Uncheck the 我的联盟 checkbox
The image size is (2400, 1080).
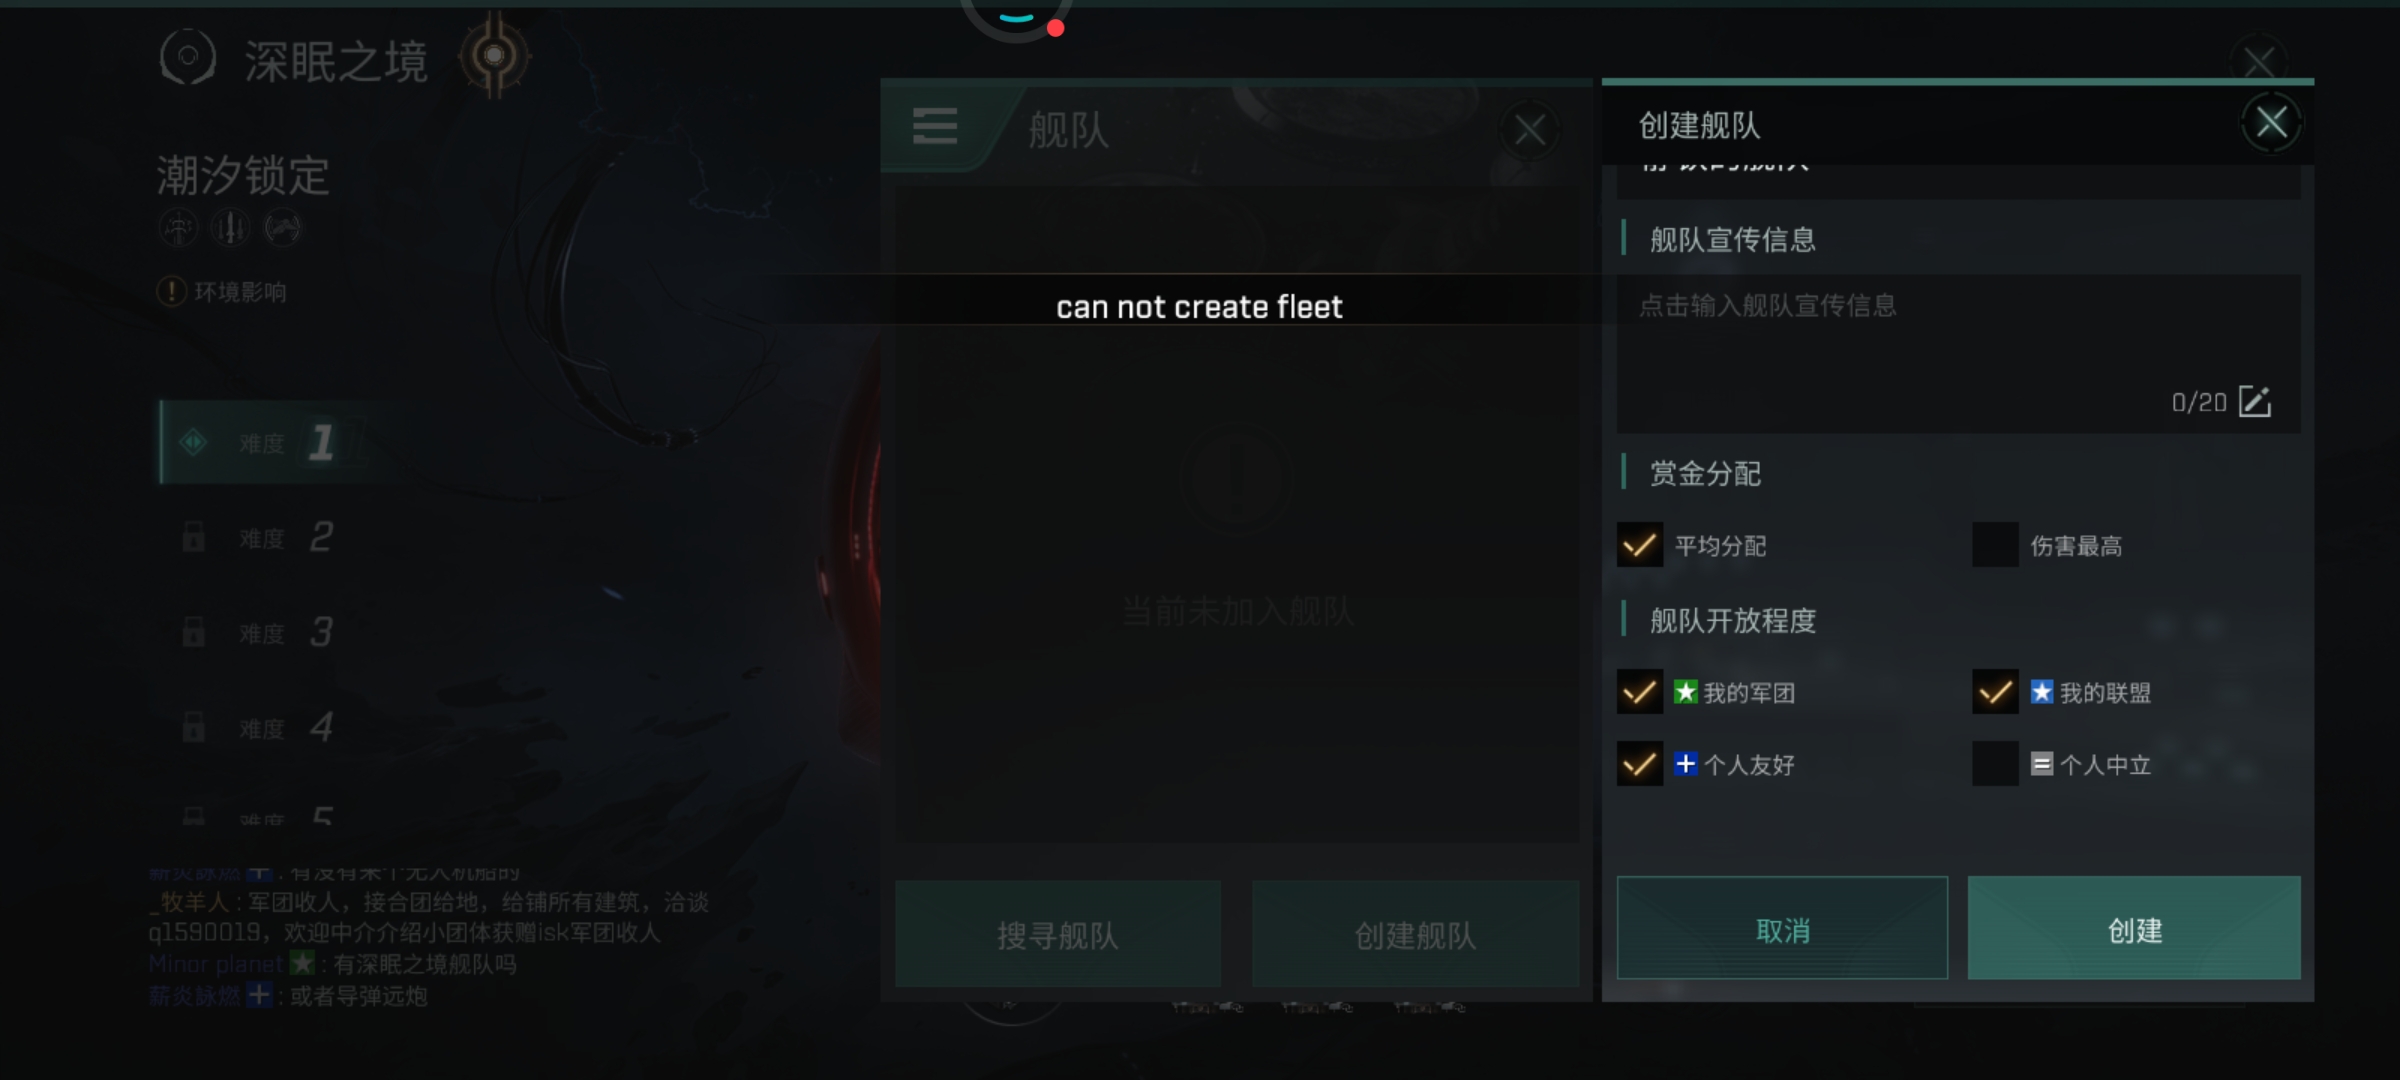pos(1995,692)
